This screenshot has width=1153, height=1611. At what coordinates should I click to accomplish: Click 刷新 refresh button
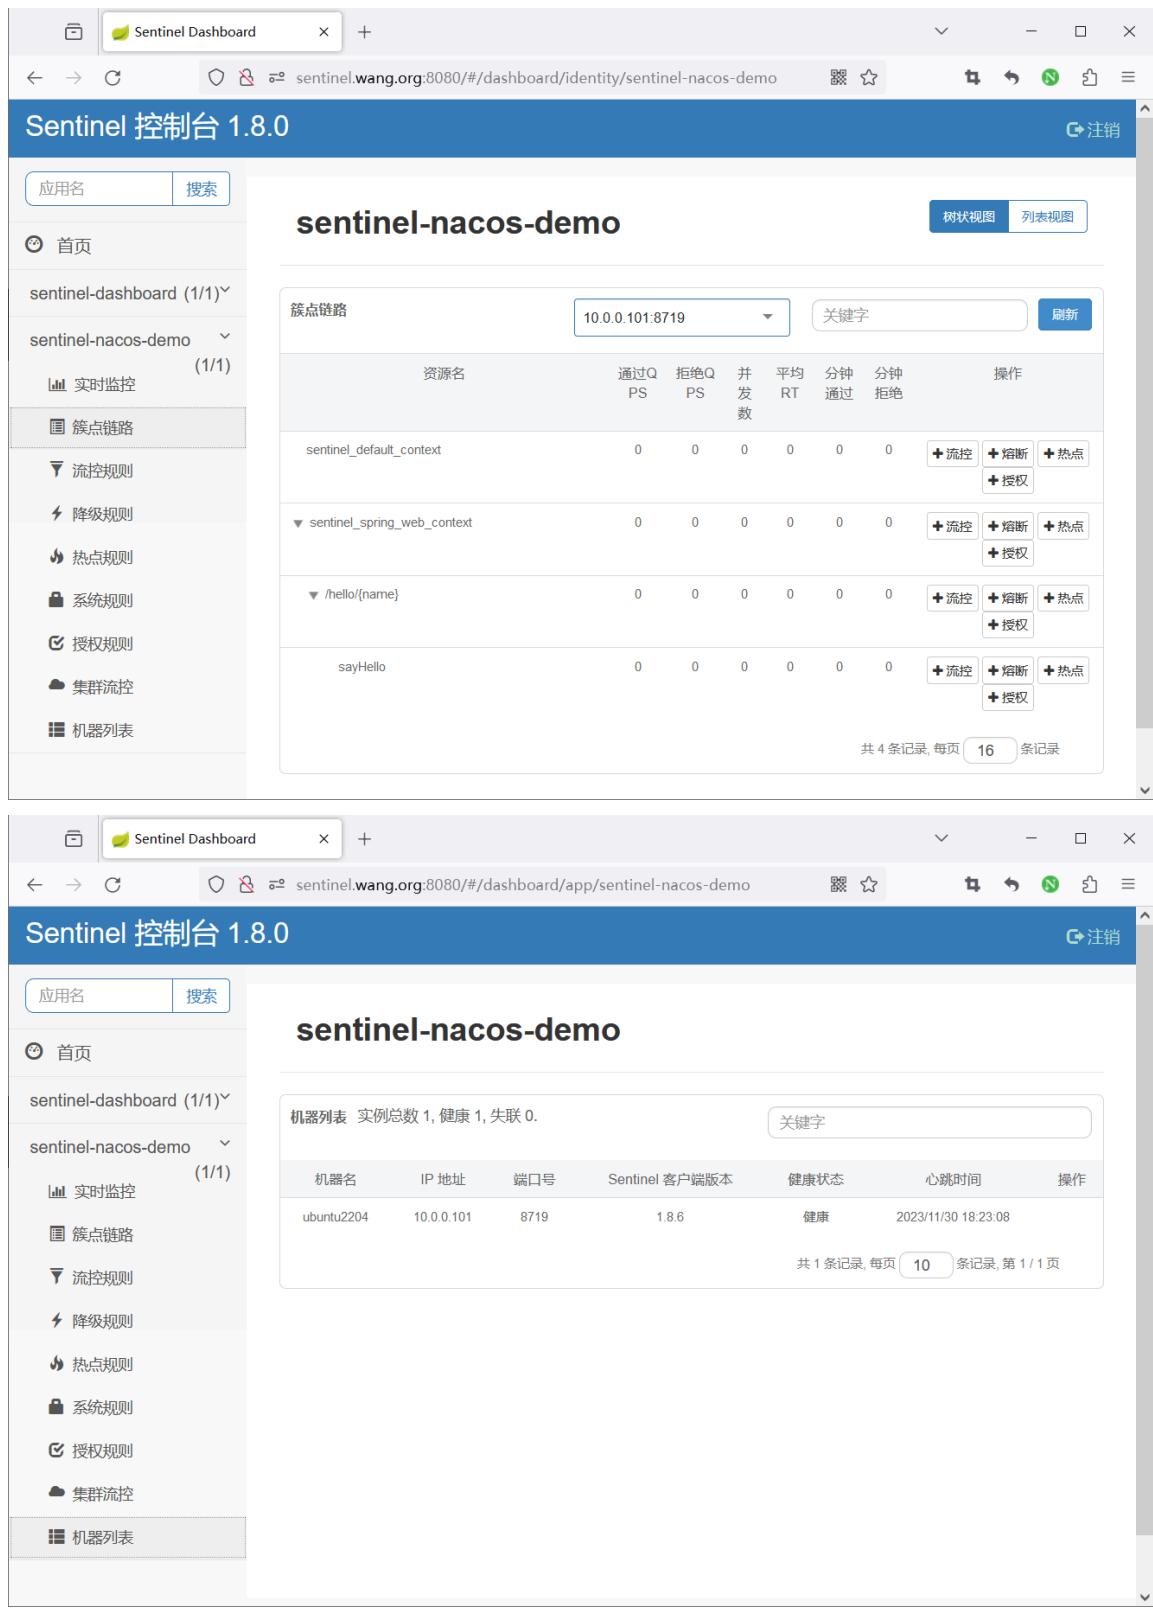pyautogui.click(x=1064, y=315)
